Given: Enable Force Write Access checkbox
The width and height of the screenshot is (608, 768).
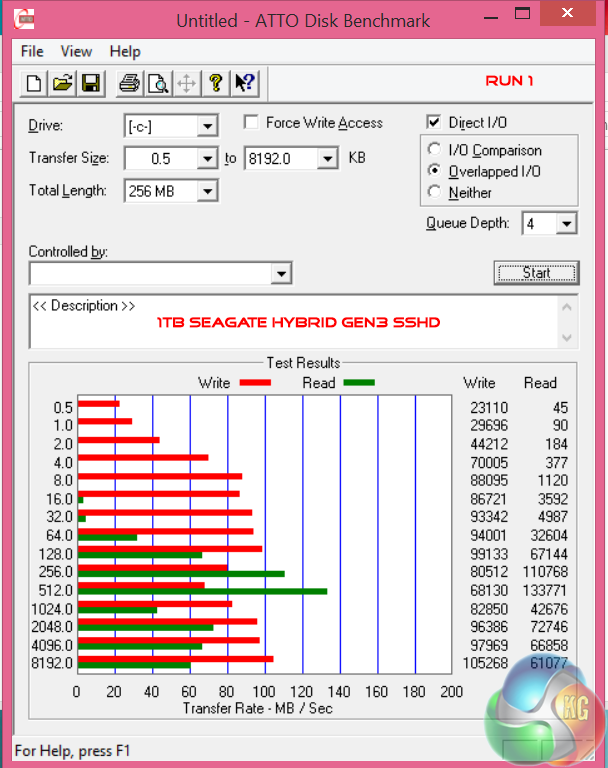Looking at the screenshot, I should (x=251, y=122).
